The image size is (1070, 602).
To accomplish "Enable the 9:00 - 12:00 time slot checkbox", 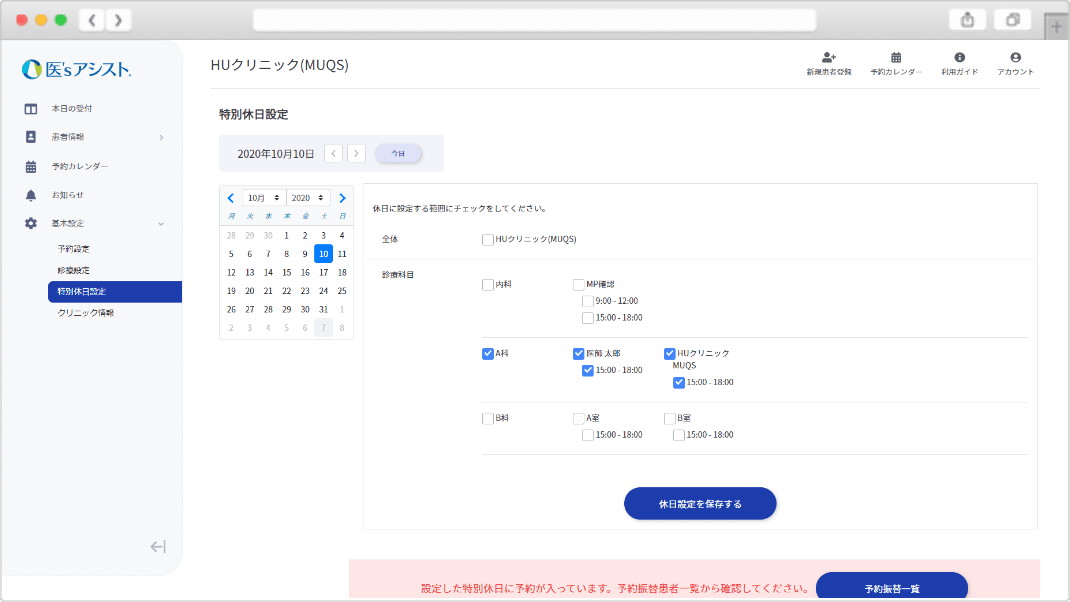I will [588, 301].
